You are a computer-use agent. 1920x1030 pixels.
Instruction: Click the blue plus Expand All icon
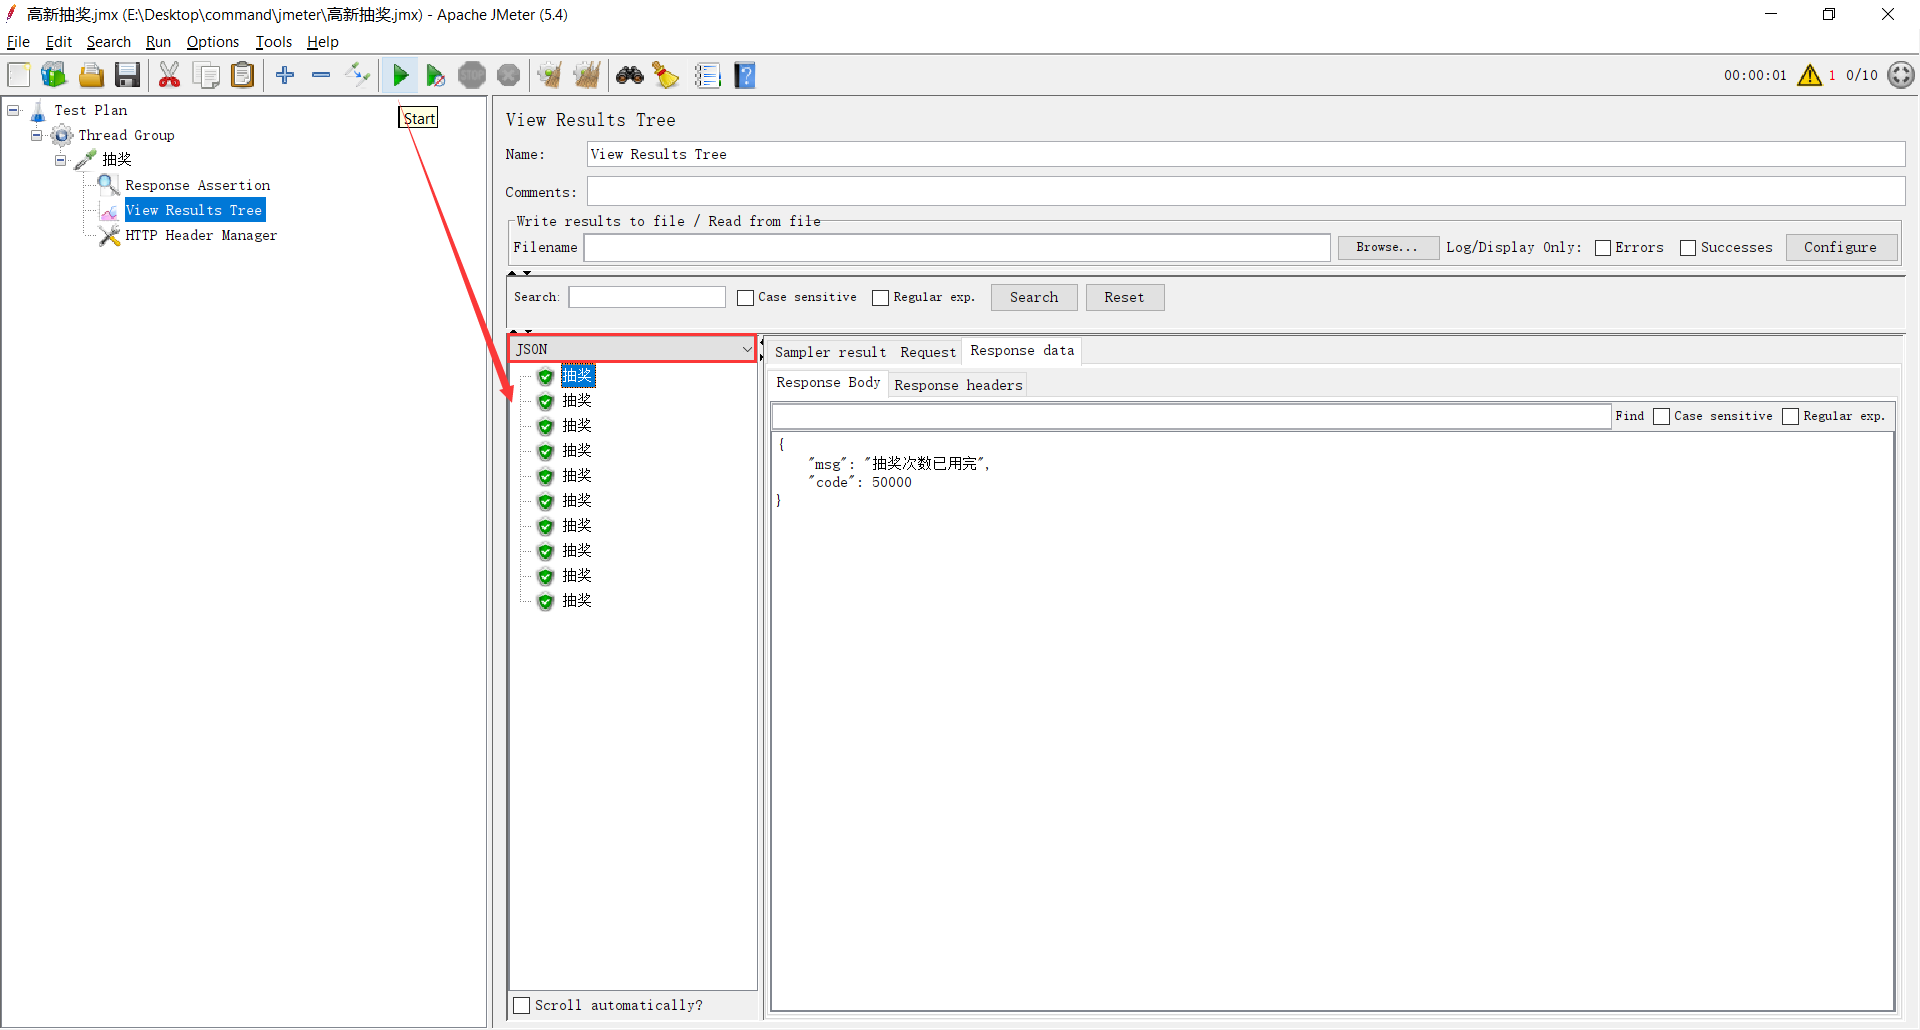(x=285, y=75)
